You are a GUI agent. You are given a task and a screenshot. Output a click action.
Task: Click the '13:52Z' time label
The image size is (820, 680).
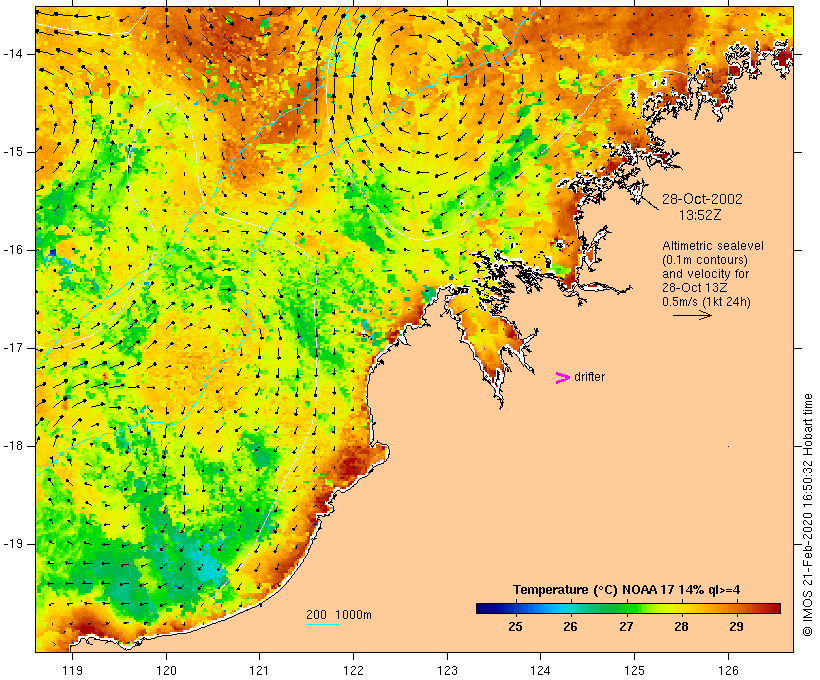tap(700, 215)
